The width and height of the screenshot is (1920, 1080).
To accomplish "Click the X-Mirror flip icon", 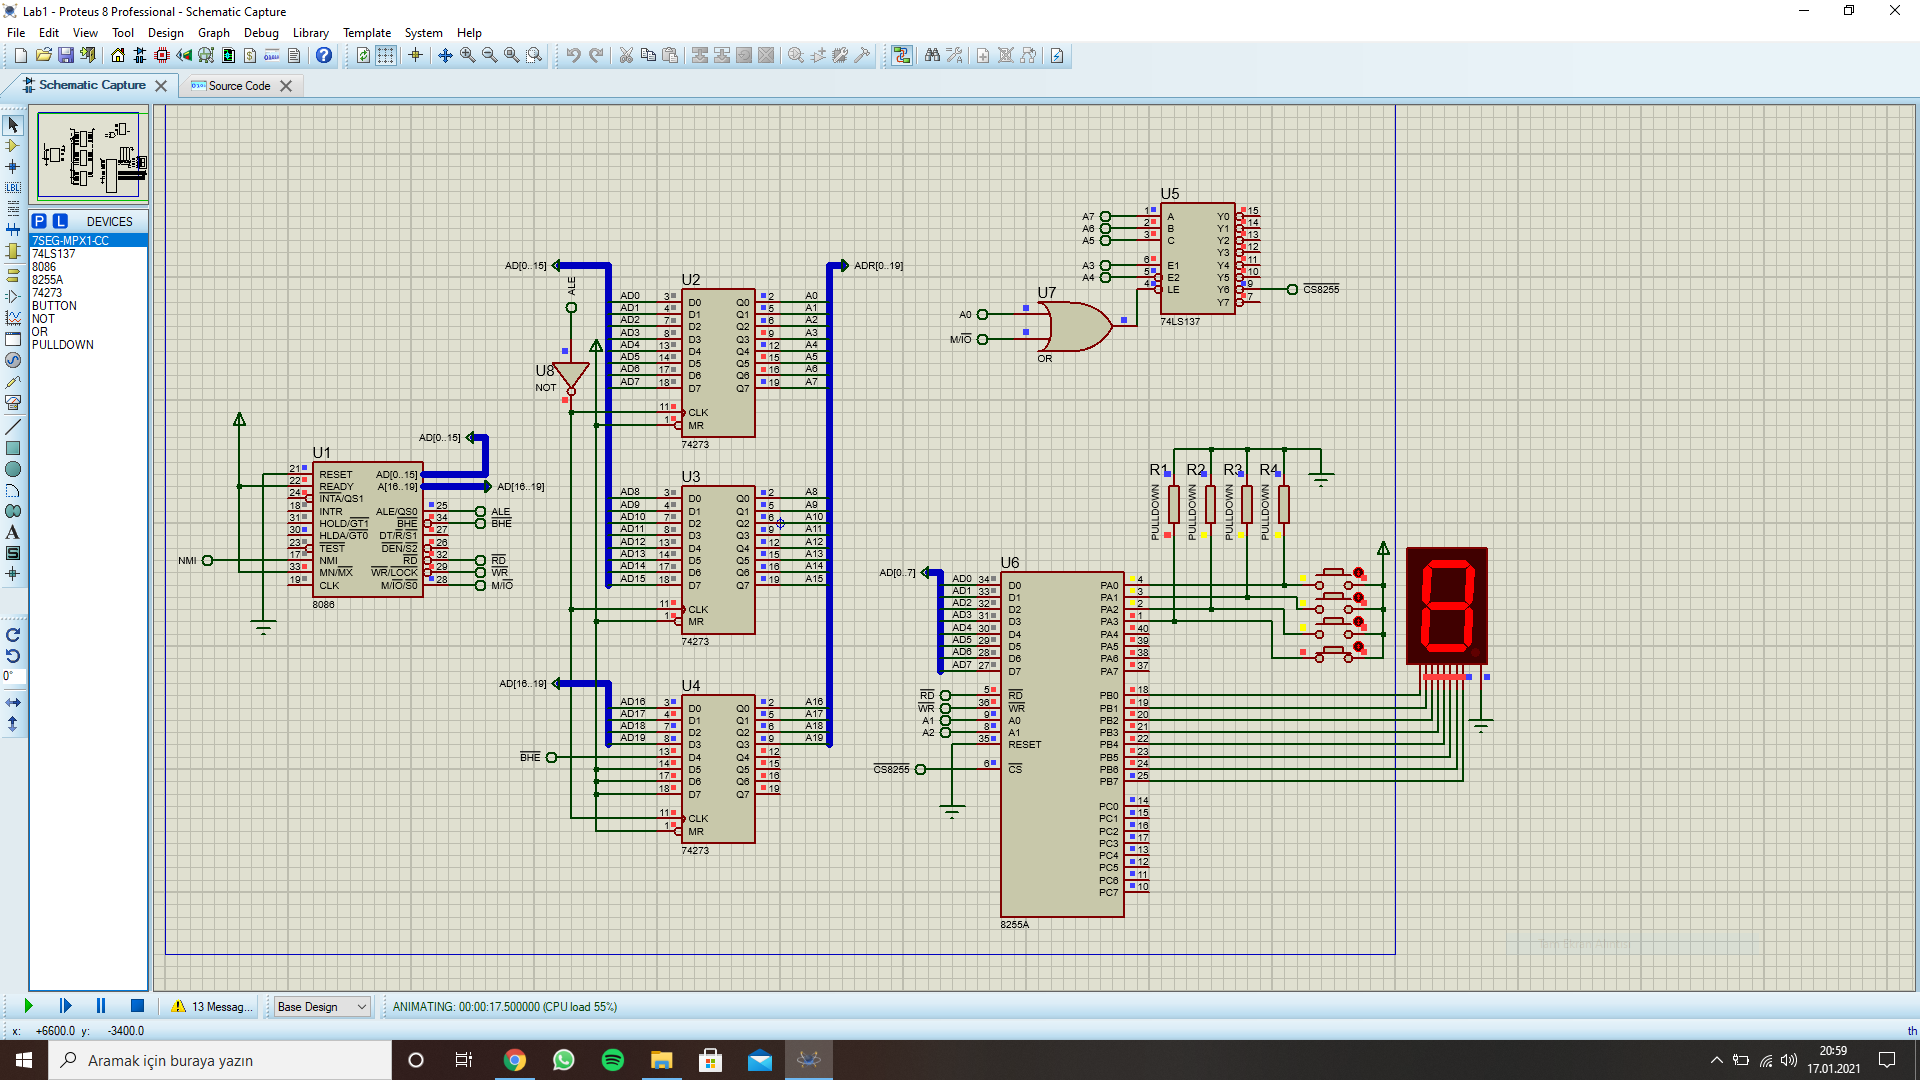I will [13, 703].
